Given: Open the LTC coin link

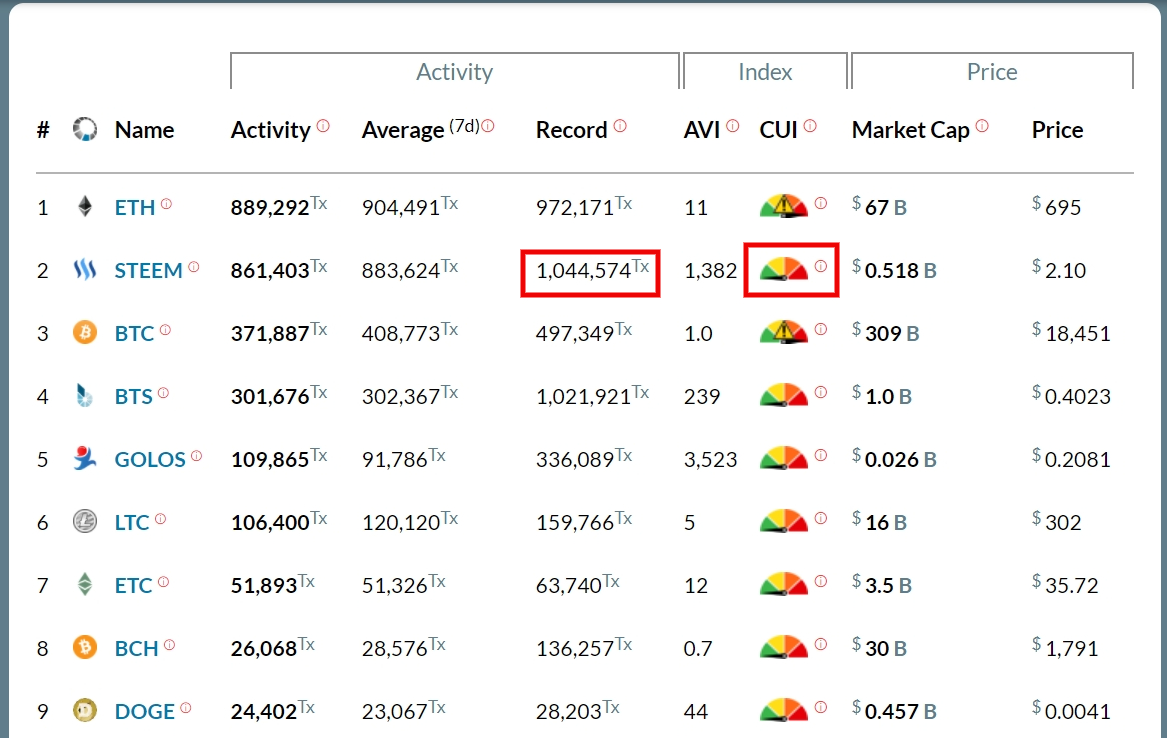Looking at the screenshot, I should 132,523.
